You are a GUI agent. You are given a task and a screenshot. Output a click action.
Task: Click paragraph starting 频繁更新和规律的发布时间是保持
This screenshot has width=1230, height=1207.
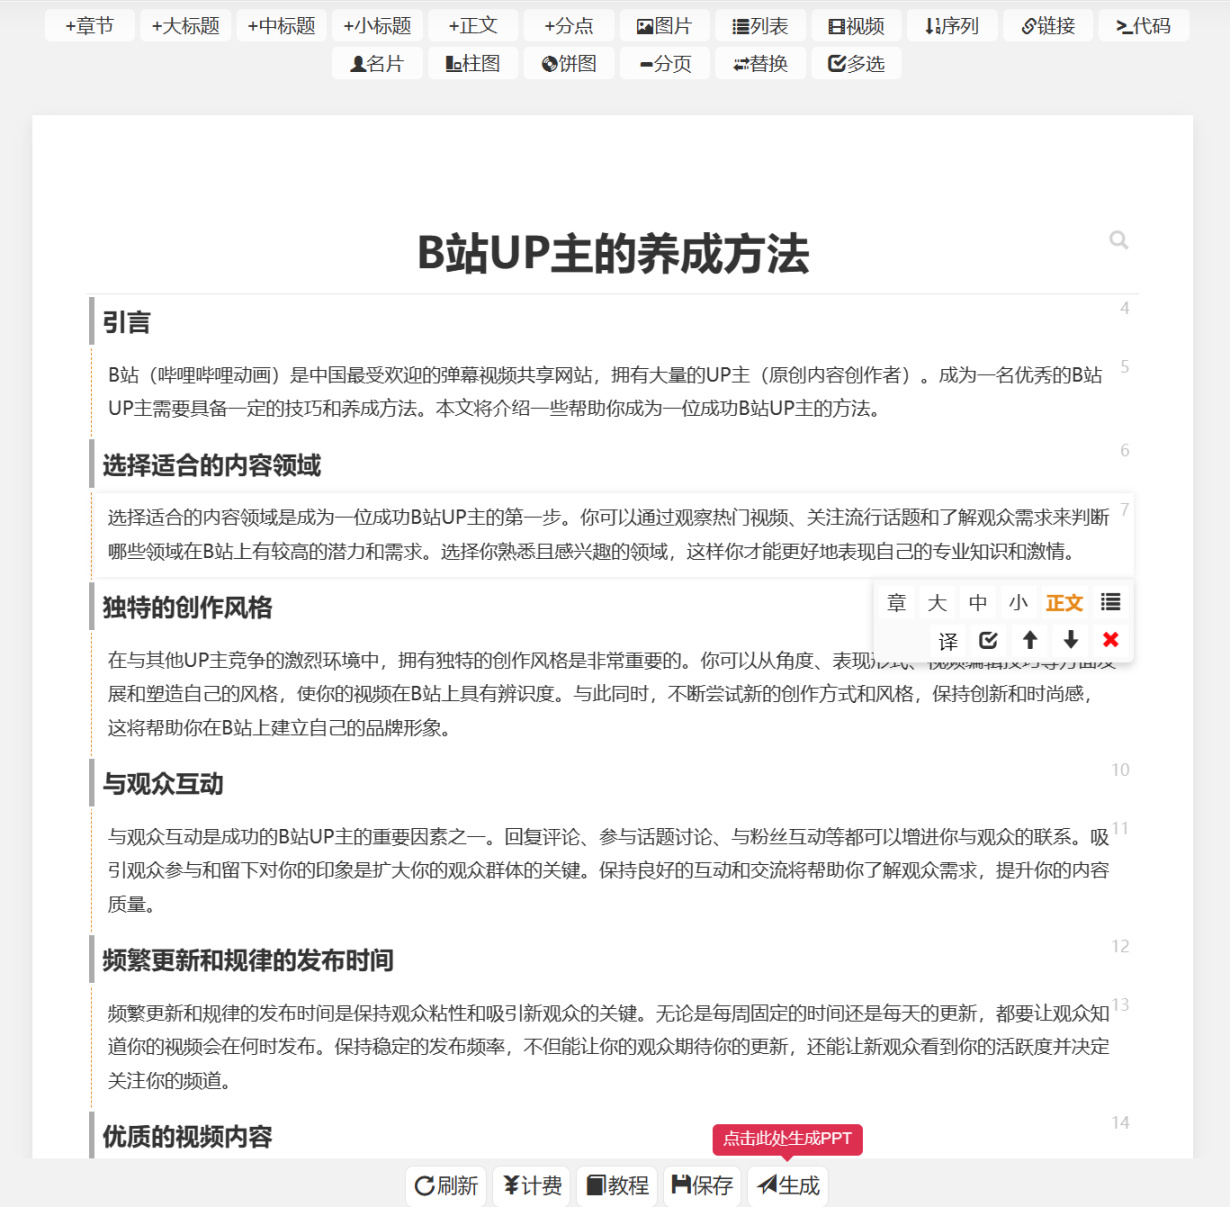click(x=608, y=1047)
